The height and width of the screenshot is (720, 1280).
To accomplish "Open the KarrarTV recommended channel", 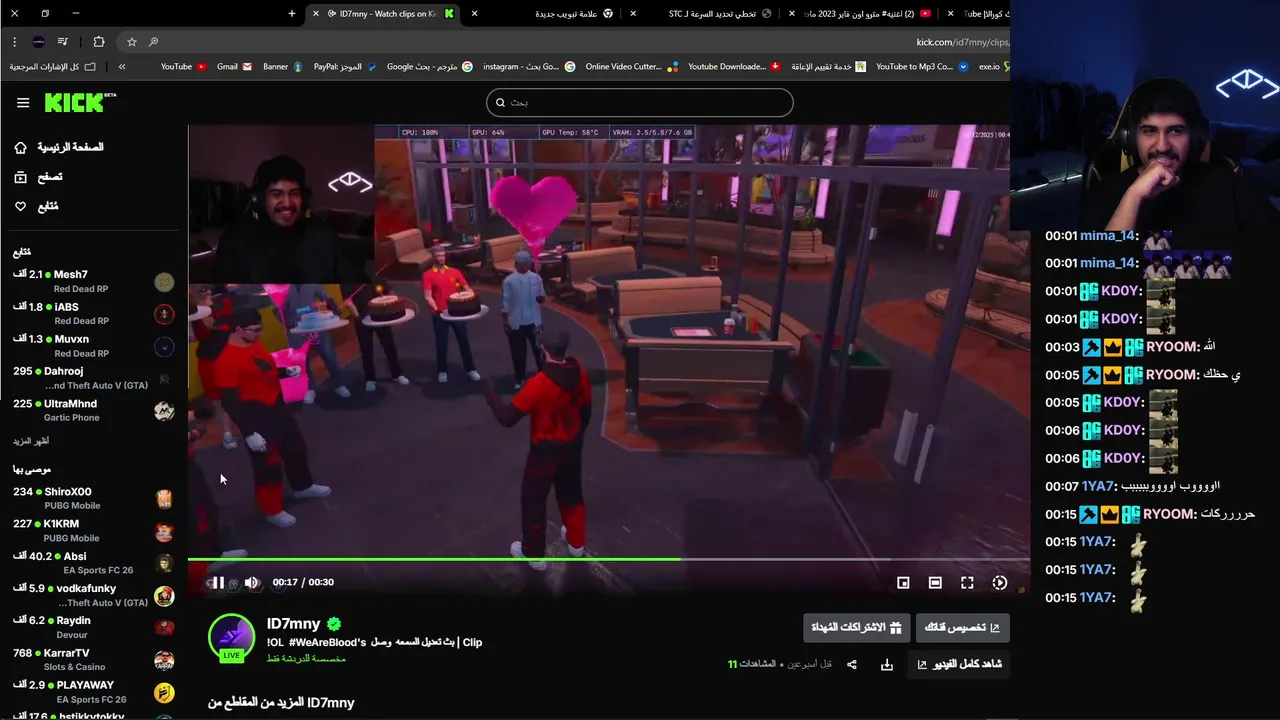I will pos(92,660).
